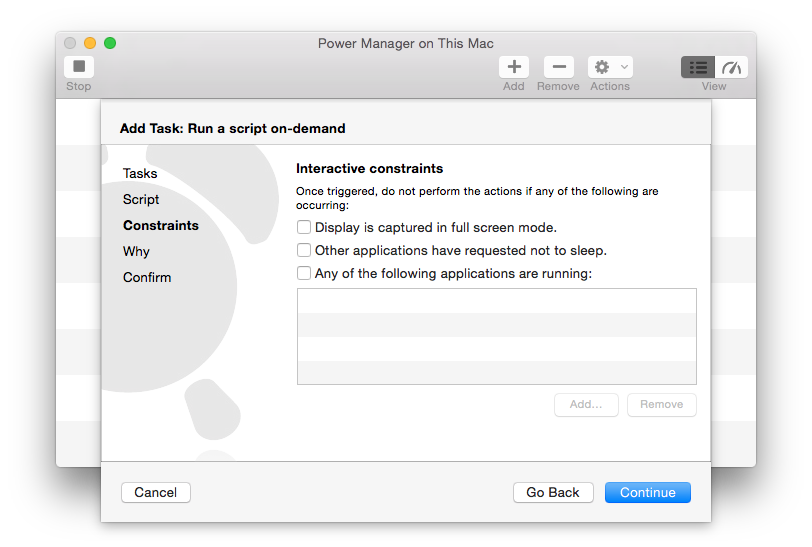Select the Tasks step in sidebar
Image resolution: width=812 pixels, height=547 pixels.
click(140, 174)
